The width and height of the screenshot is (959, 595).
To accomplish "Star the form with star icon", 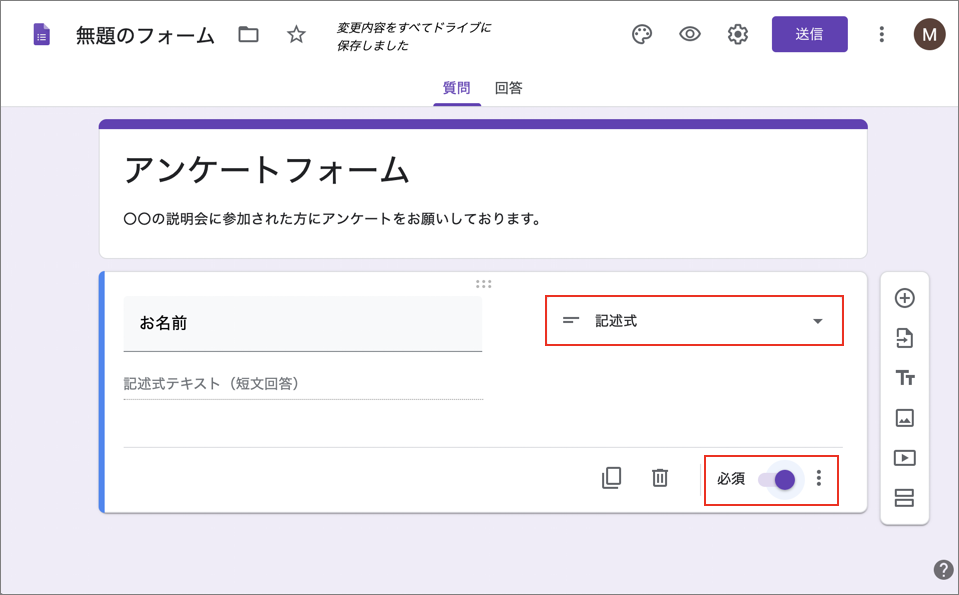I will (296, 34).
